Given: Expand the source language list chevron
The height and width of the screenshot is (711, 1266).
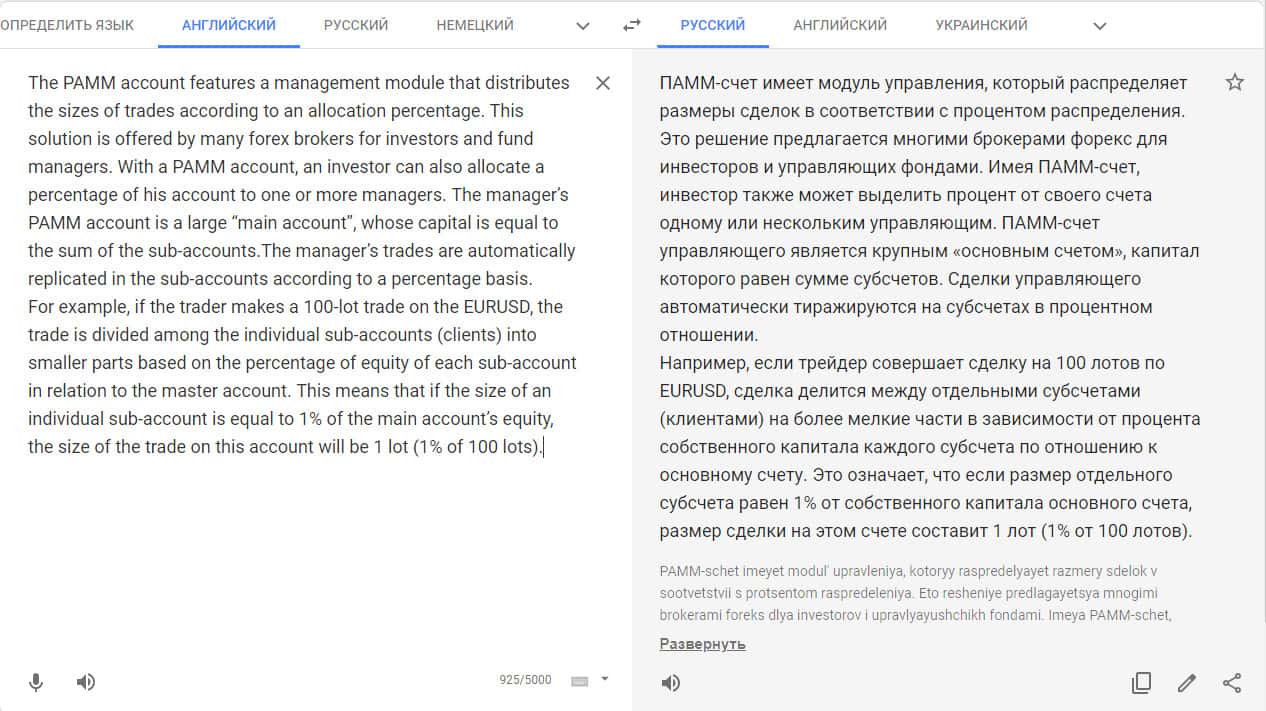Looking at the screenshot, I should pyautogui.click(x=584, y=26).
